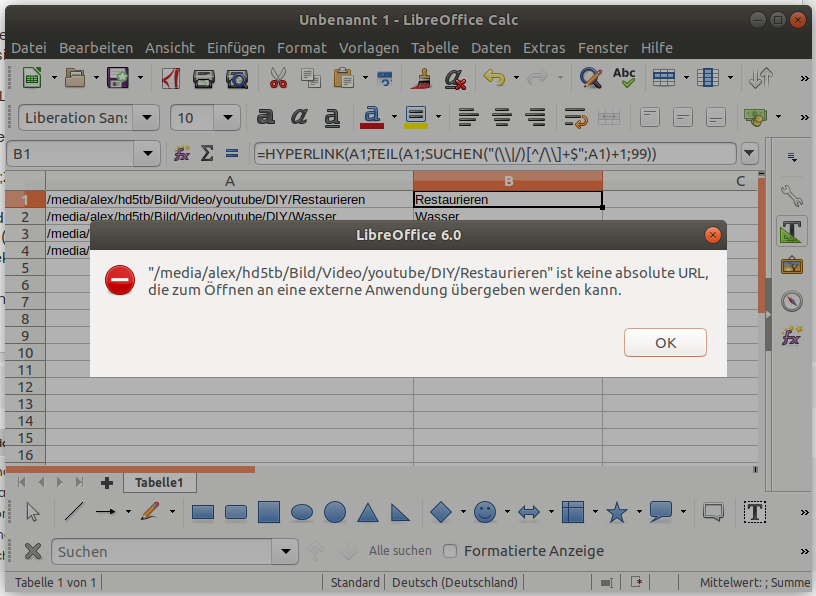Open sidebar Gallery icon
Screen dimensions: 816x596
(792, 266)
